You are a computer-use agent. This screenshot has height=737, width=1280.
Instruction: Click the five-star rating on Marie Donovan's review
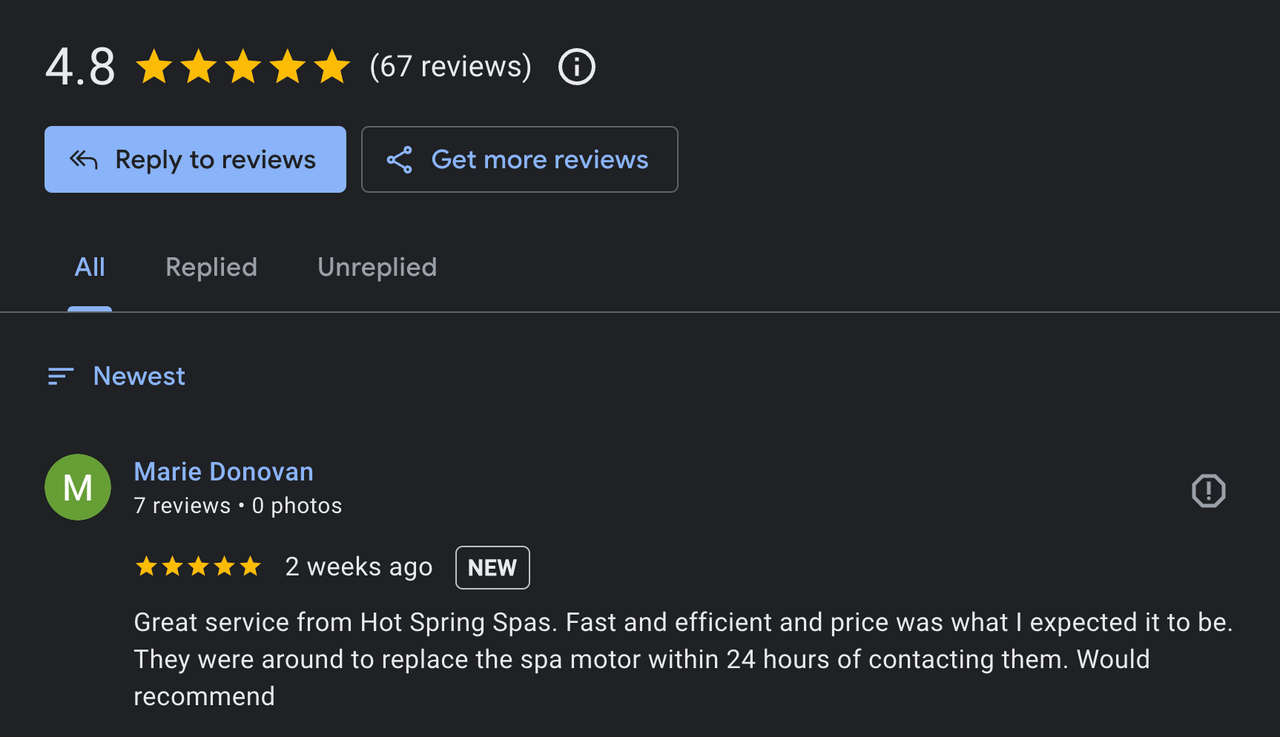(x=198, y=567)
